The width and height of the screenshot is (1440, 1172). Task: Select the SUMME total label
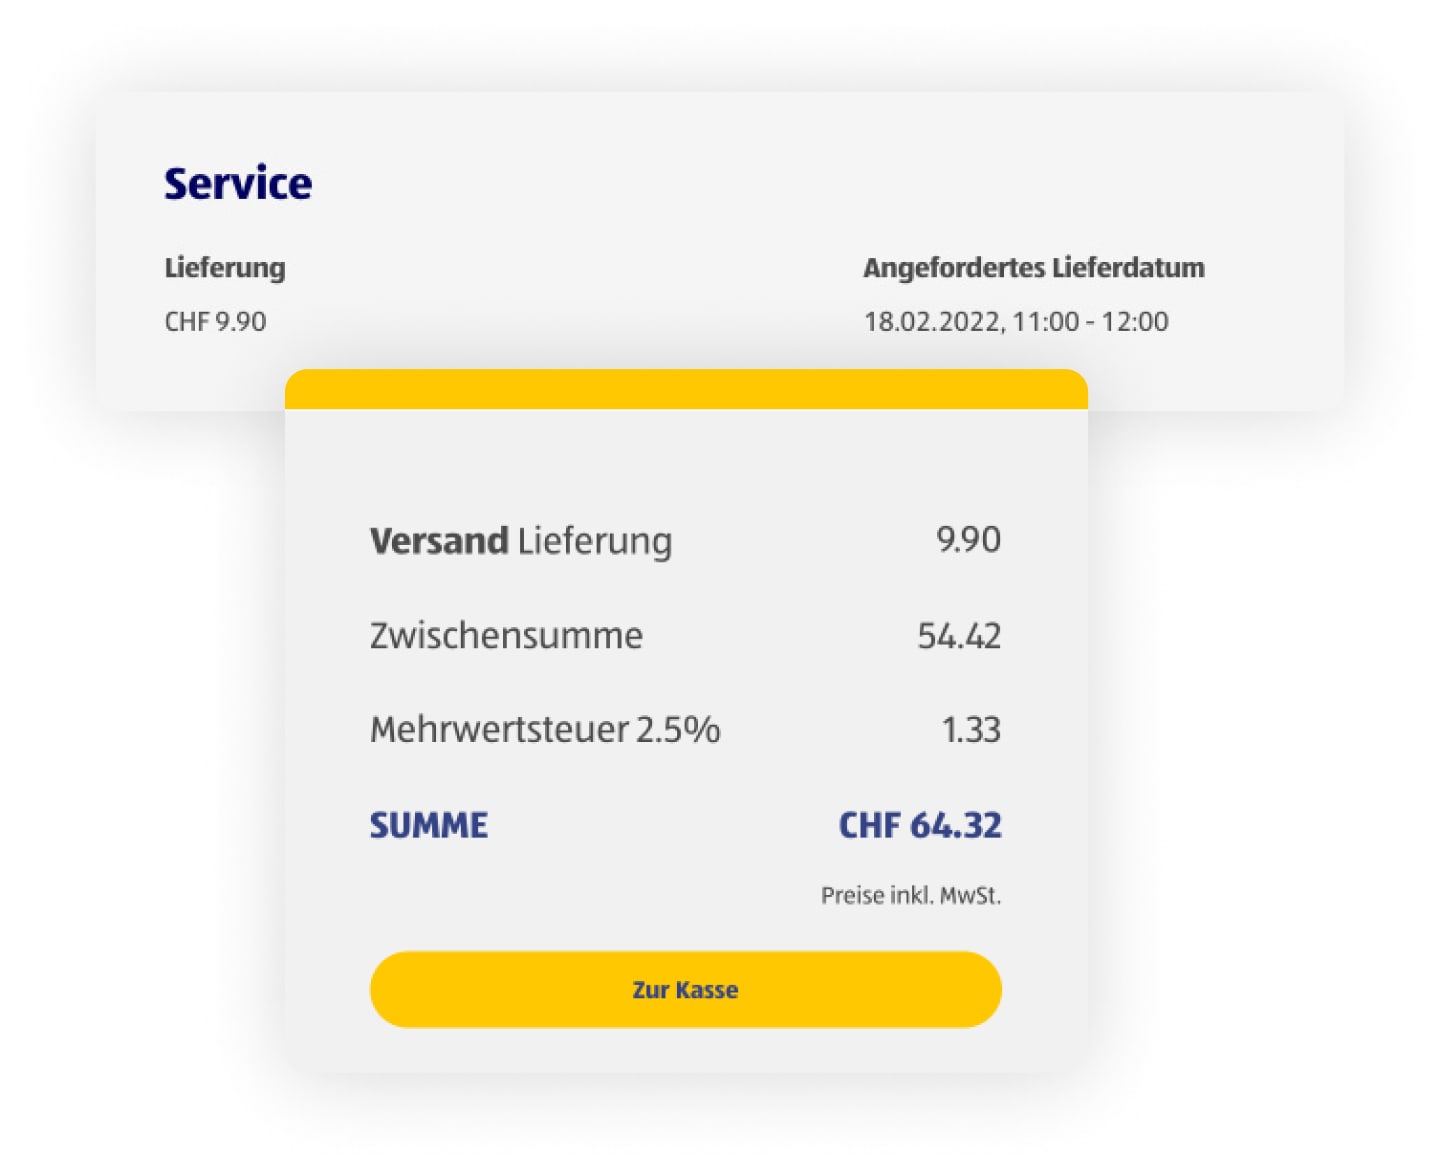(428, 825)
